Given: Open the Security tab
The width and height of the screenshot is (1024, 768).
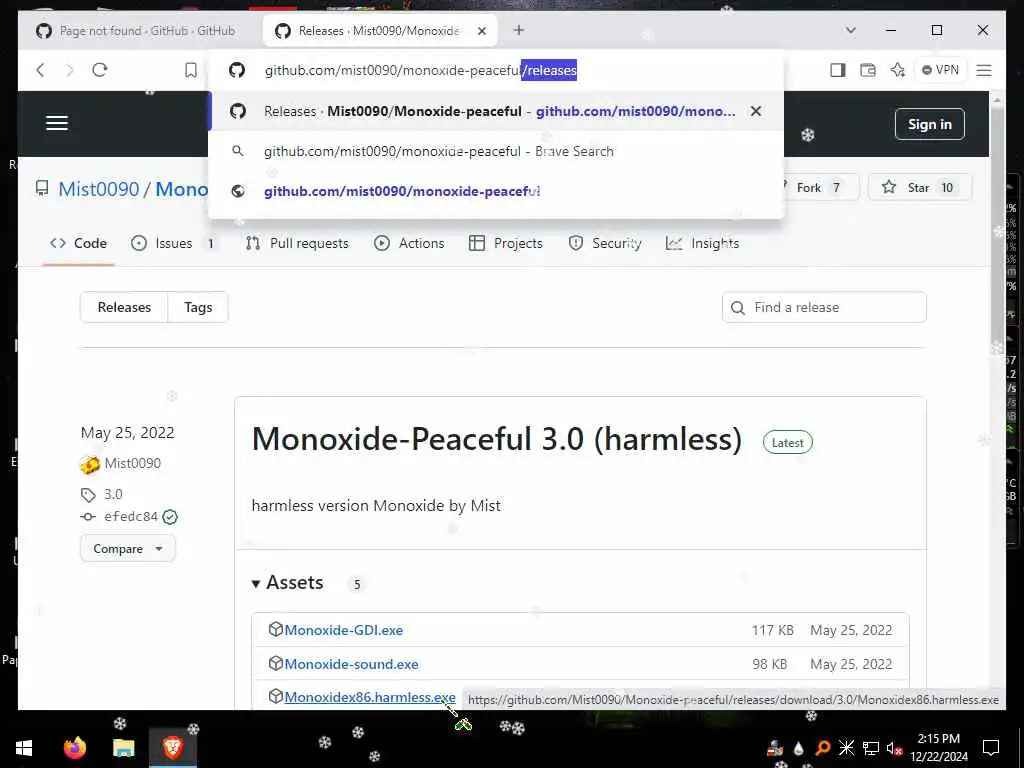Looking at the screenshot, I should point(605,243).
